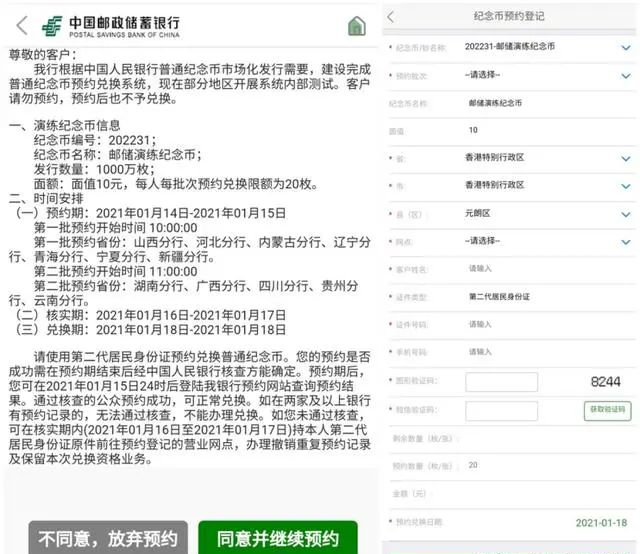This screenshot has height=554, width=640.
Task: Click the 第二代居民身份证 document type value
Action: [x=499, y=297]
